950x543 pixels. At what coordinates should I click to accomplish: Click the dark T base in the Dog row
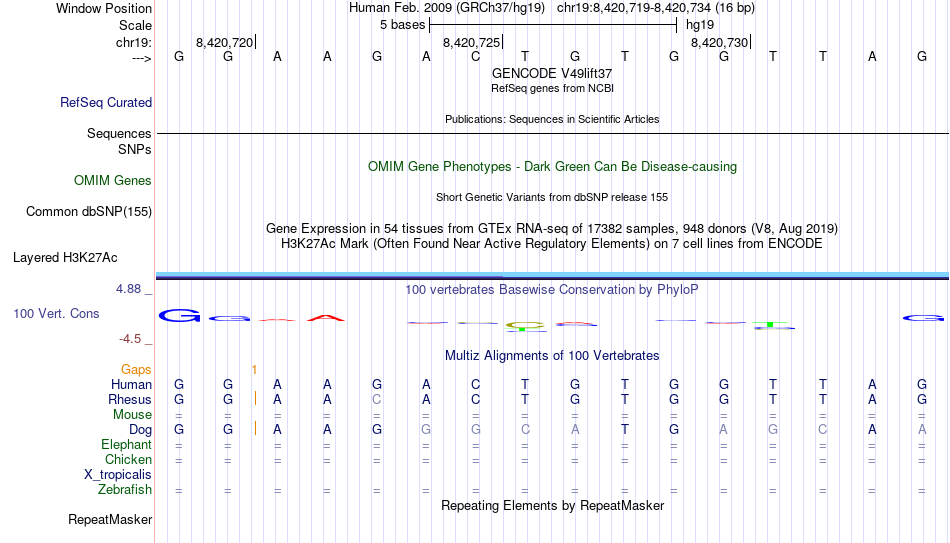(x=625, y=430)
